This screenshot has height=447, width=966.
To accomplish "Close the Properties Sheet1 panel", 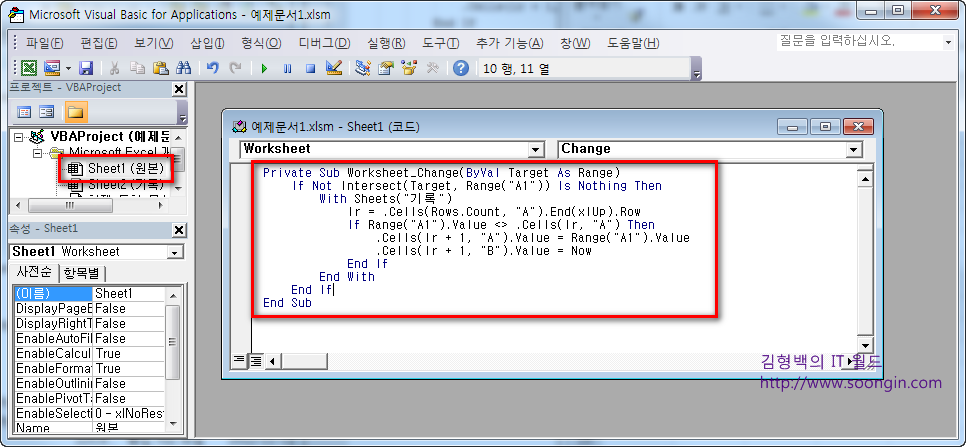I will 179,230.
